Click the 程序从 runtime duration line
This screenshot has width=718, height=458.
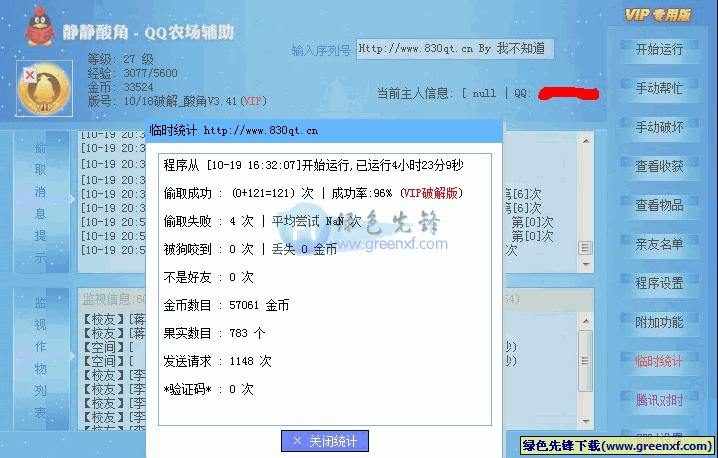click(x=314, y=165)
